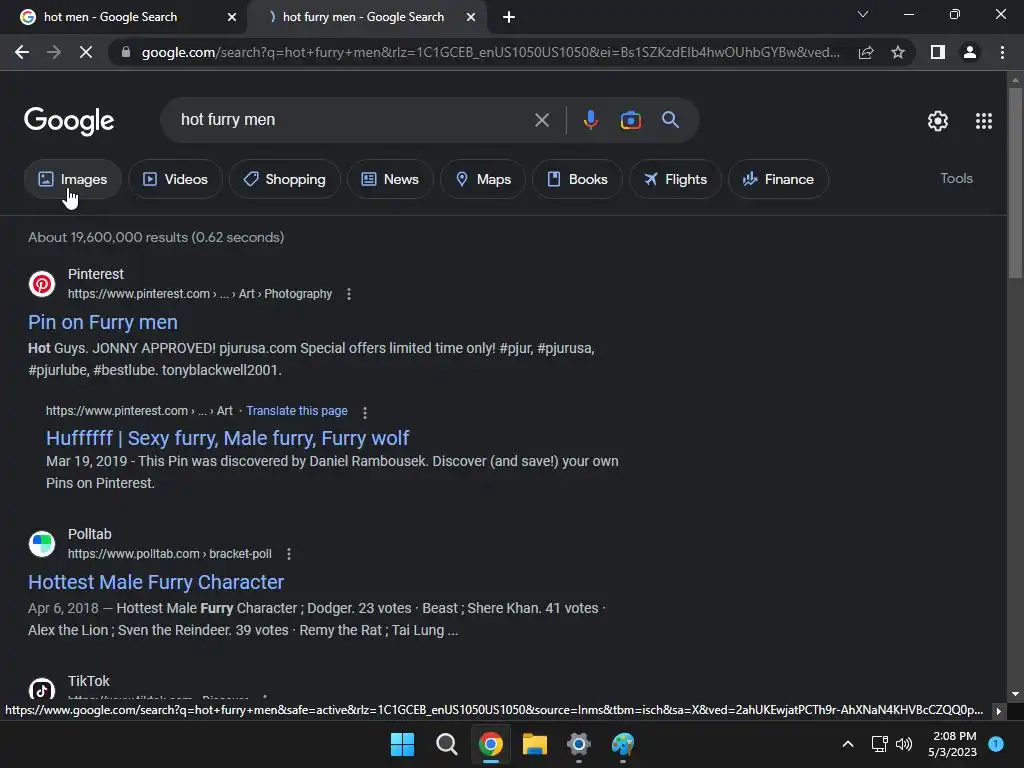The width and height of the screenshot is (1024, 768).
Task: Open more options for Polltab result
Action: click(x=289, y=554)
